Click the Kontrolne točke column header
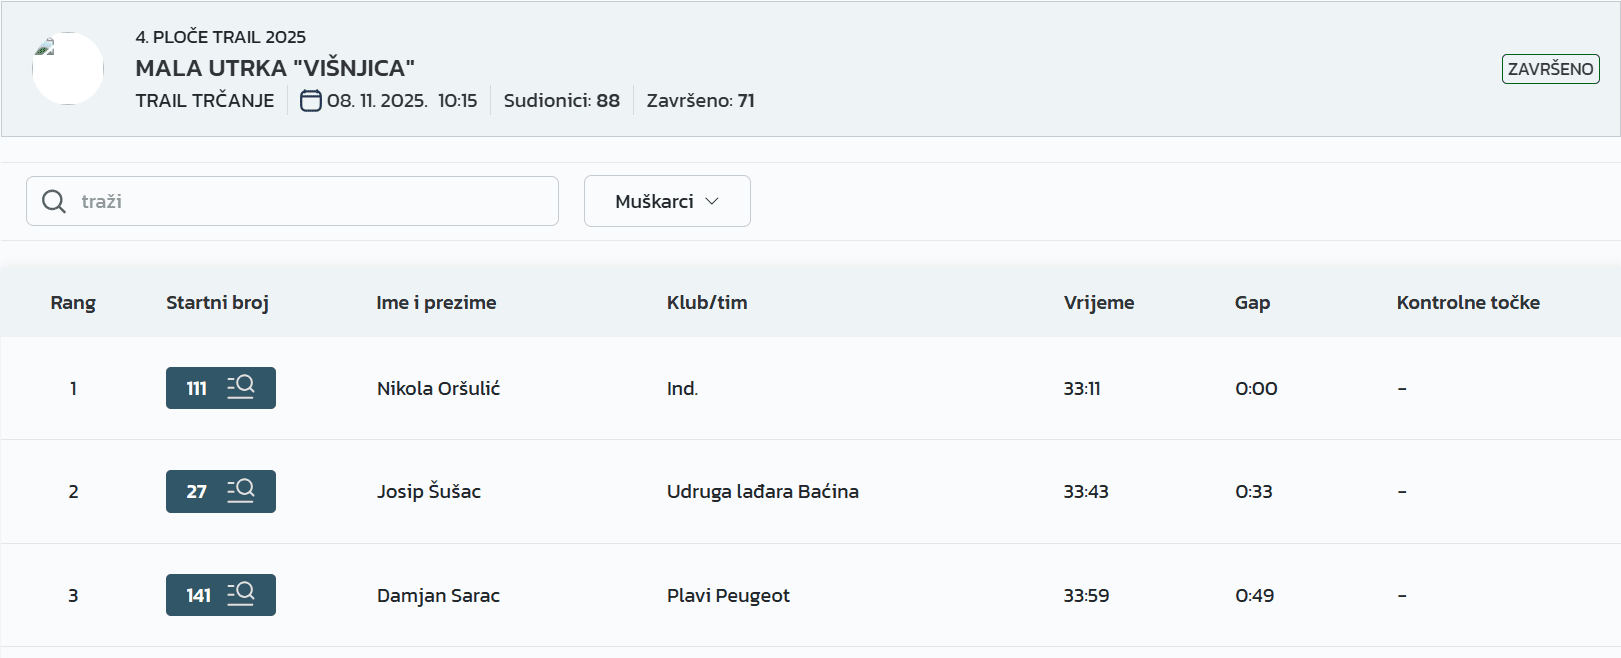 pyautogui.click(x=1468, y=302)
